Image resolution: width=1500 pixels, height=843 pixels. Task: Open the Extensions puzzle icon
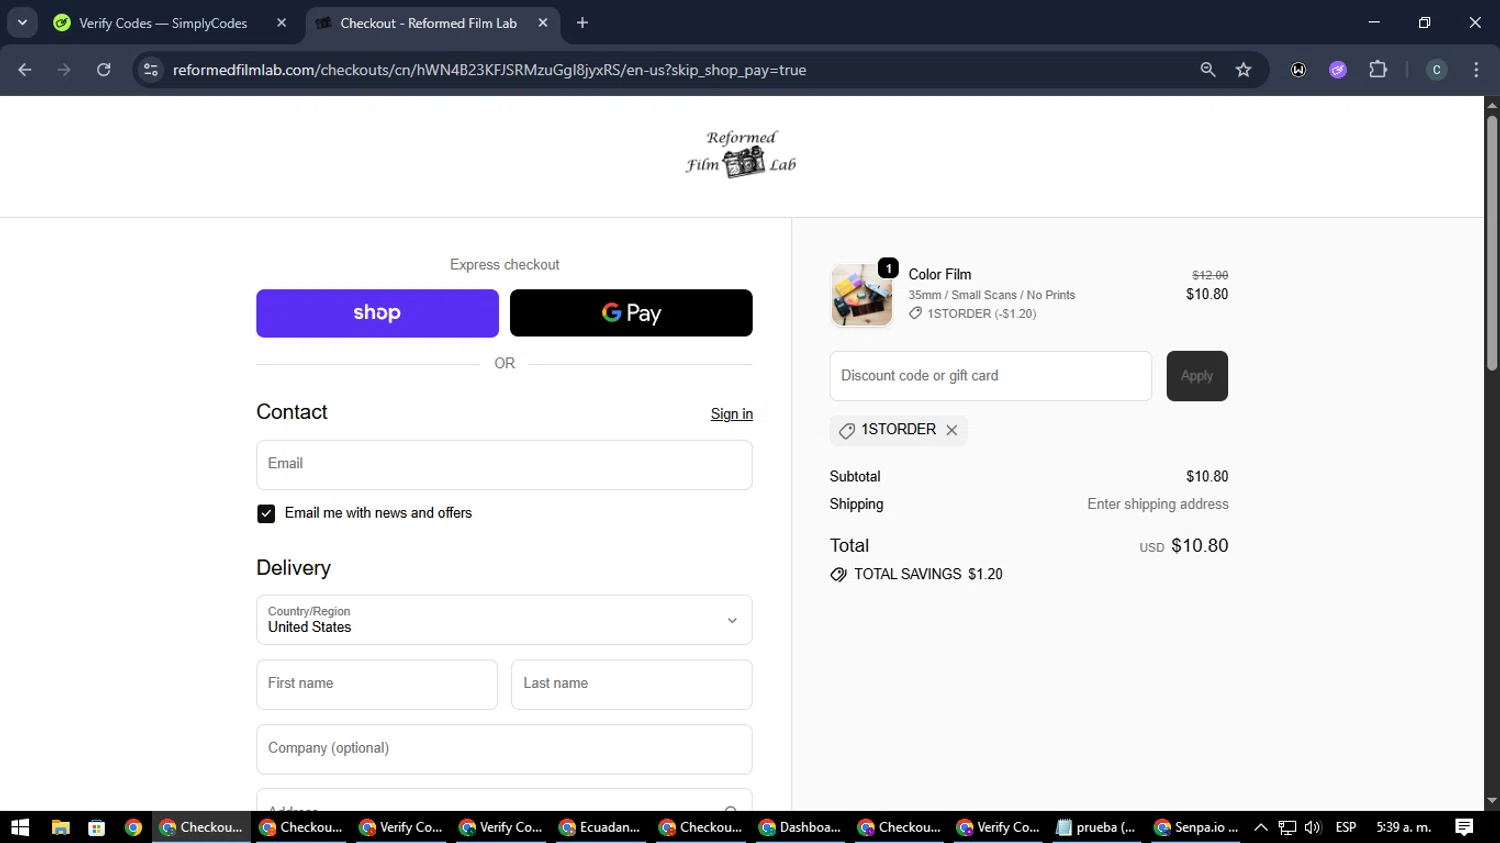pos(1378,70)
